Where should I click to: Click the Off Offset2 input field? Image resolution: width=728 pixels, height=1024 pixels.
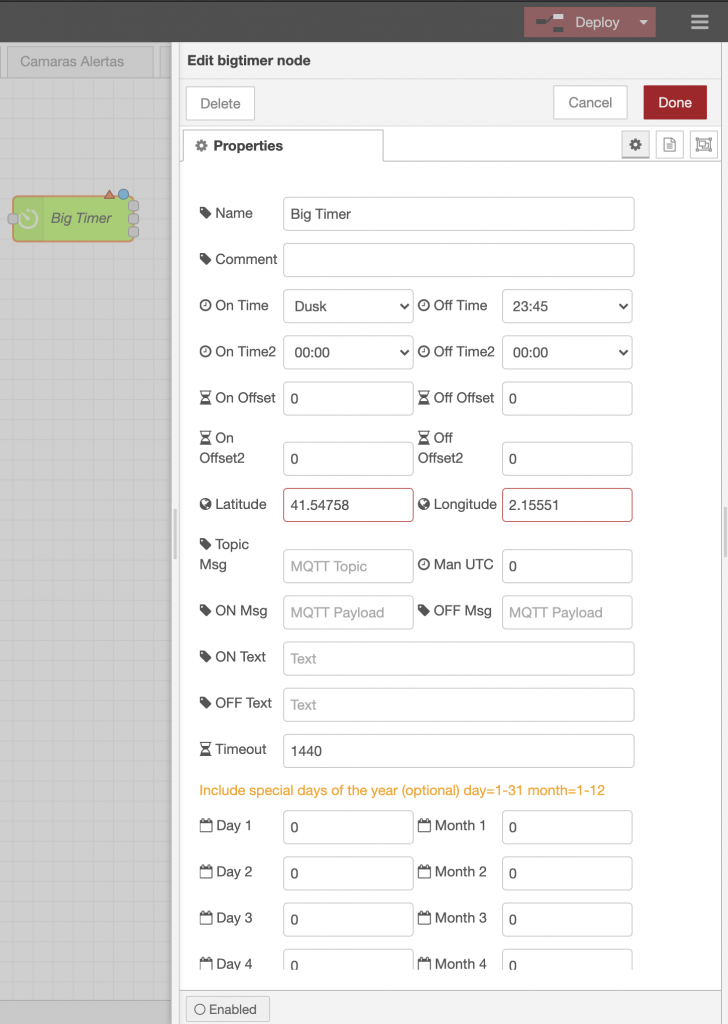click(567, 459)
